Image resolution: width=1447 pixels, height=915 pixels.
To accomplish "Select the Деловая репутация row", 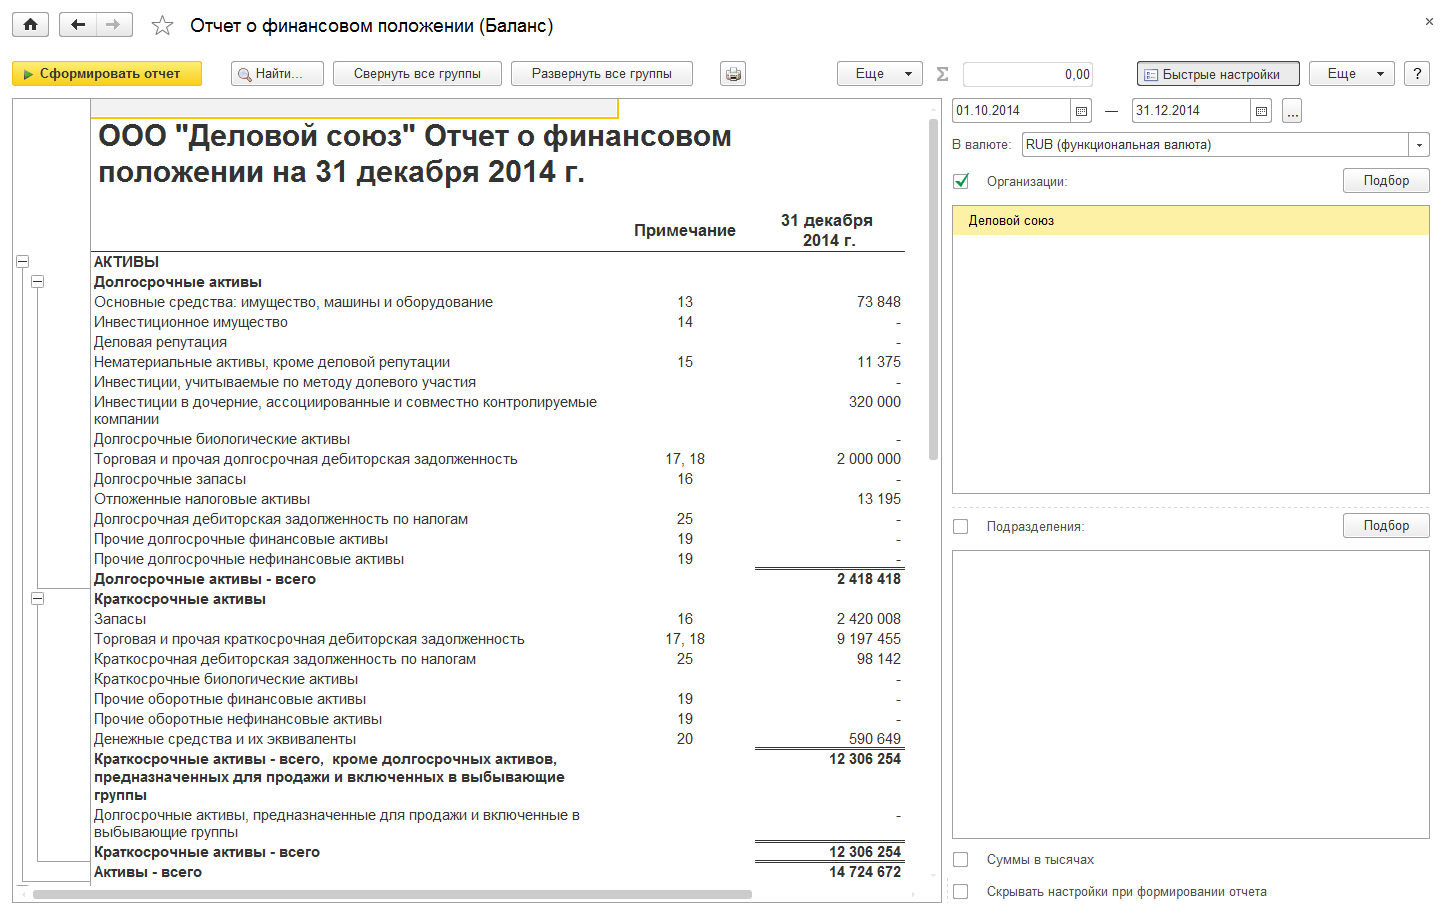I will pyautogui.click(x=160, y=342).
